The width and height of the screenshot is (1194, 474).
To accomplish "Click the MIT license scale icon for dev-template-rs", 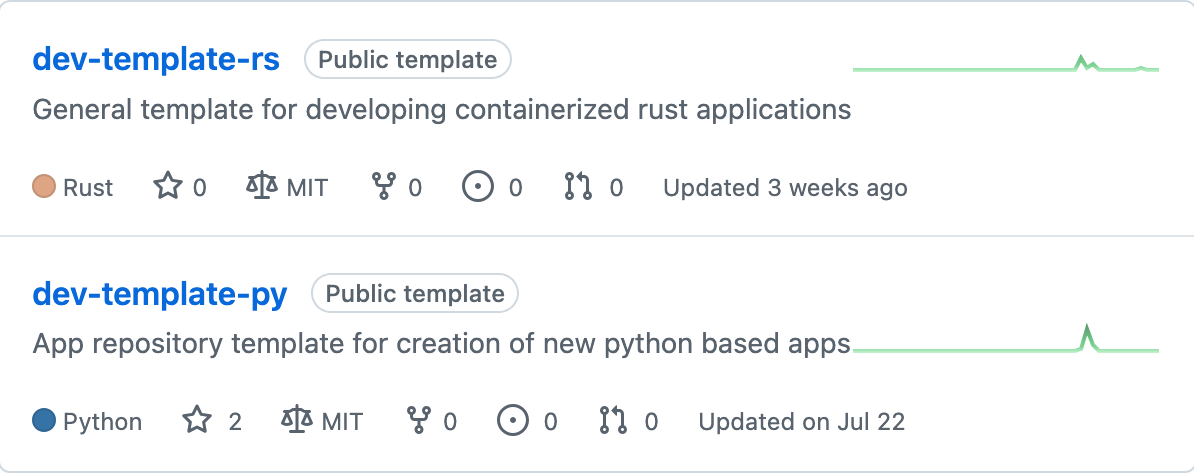I will pyautogui.click(x=262, y=187).
